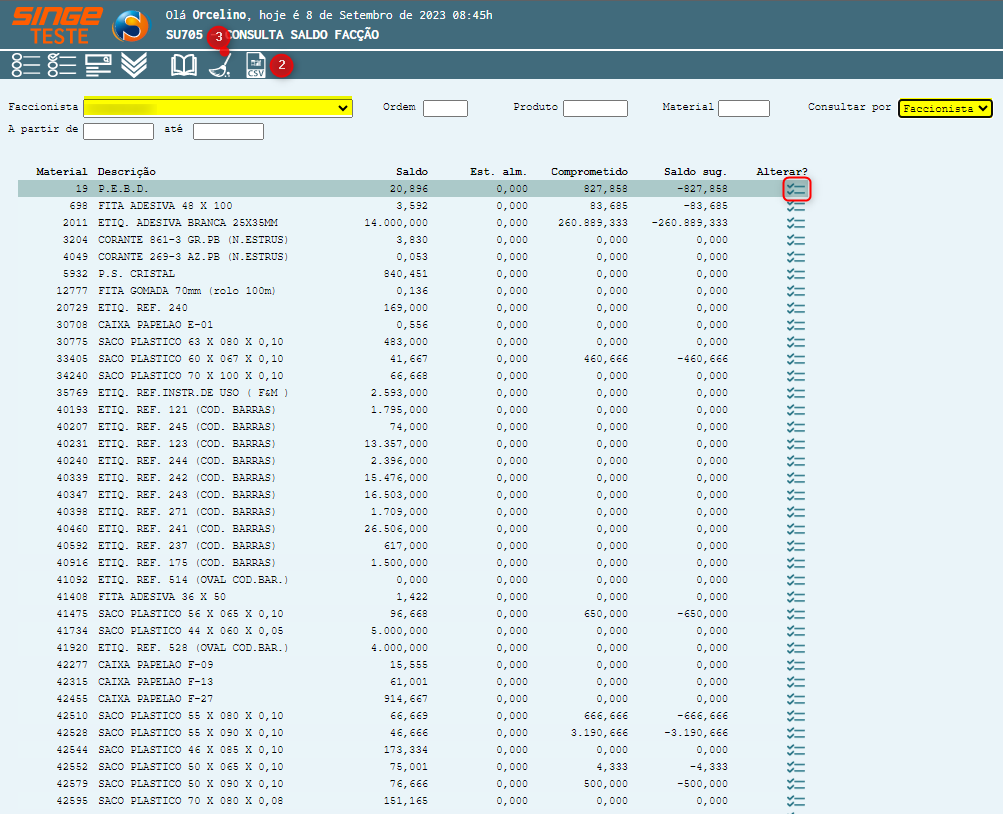This screenshot has width=1003, height=814.
Task: Click material code 40916
Action: 72,563
